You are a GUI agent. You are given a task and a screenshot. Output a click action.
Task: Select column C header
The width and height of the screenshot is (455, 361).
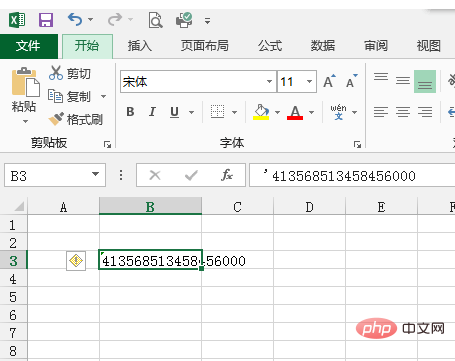[237, 207]
